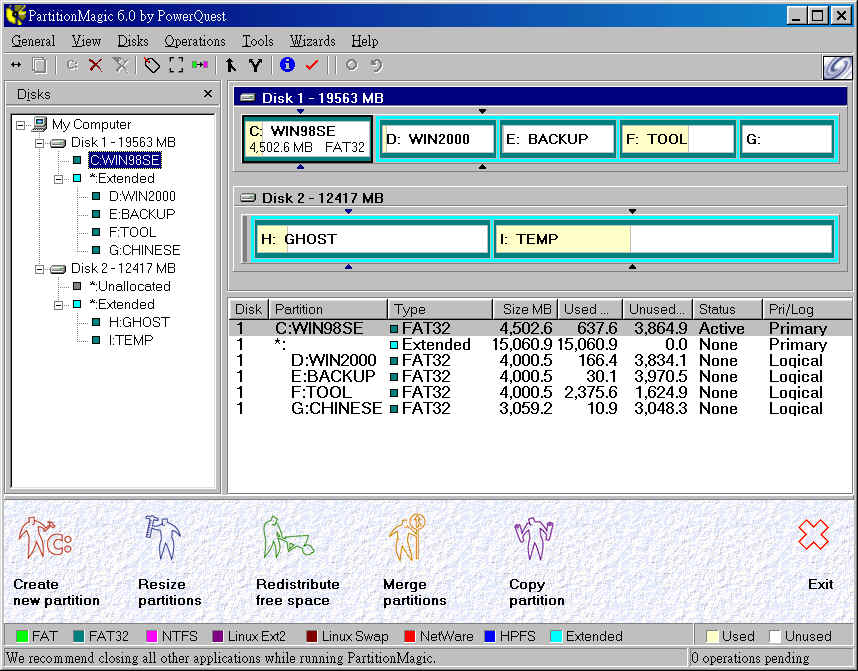The image size is (858, 671).
Task: Click the greyed Create partition toolbar icon
Action: pyautogui.click(x=72, y=65)
